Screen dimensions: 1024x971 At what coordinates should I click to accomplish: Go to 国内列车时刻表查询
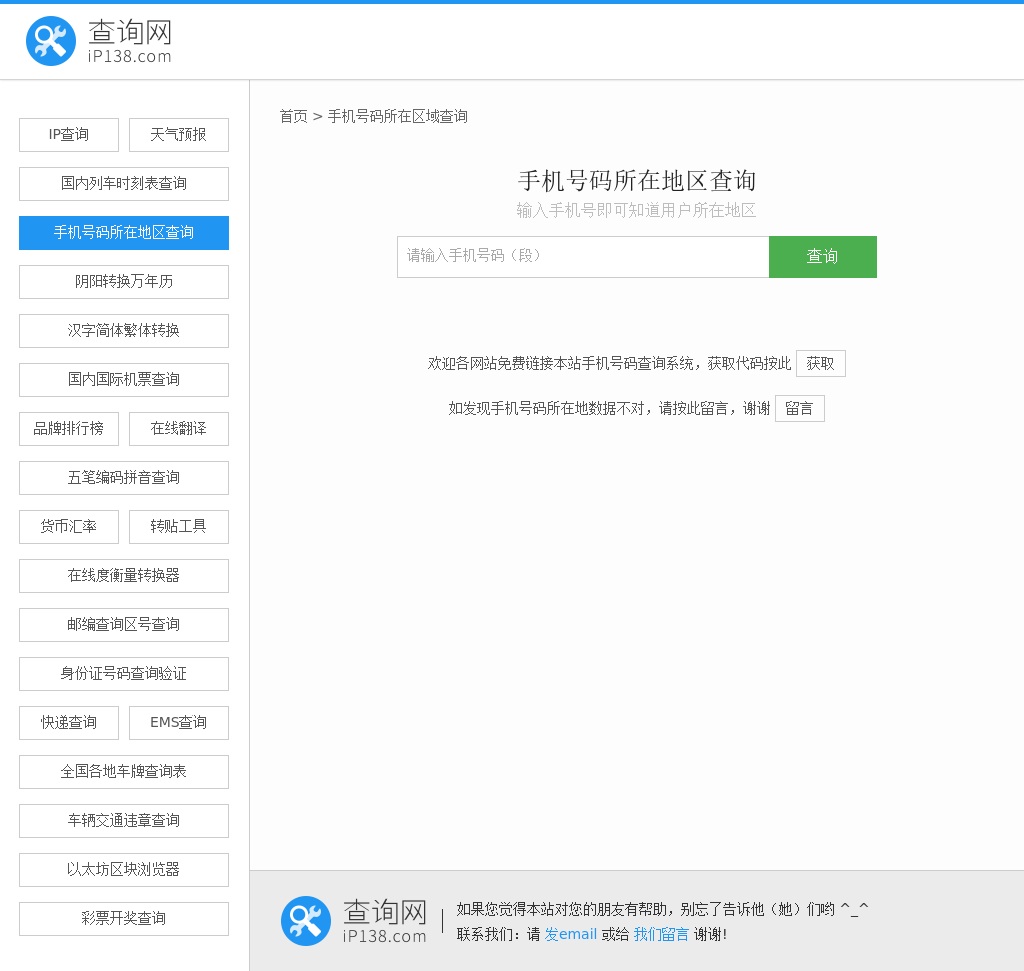pyautogui.click(x=124, y=184)
